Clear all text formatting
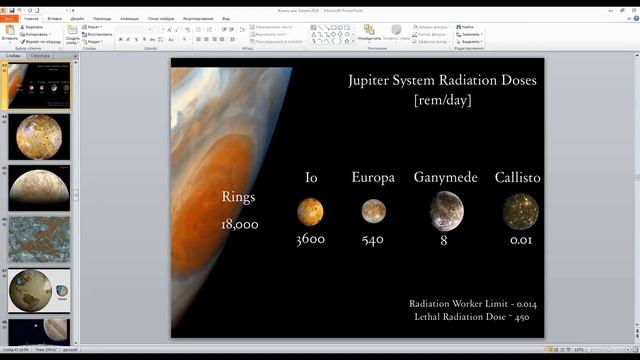The height and width of the screenshot is (360, 640). tap(187, 30)
